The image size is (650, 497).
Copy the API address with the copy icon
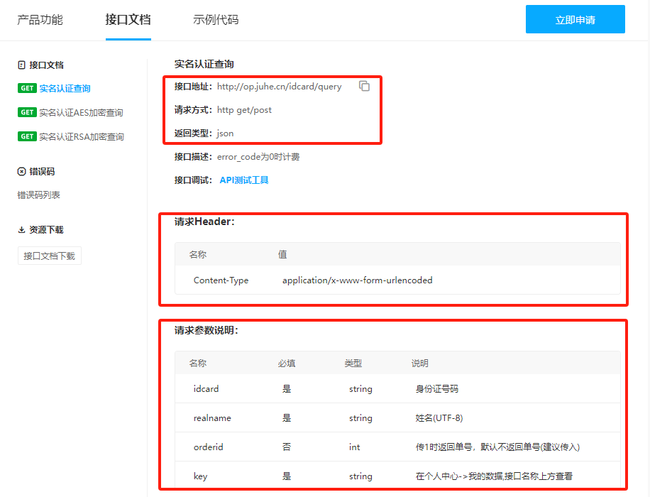click(x=365, y=86)
